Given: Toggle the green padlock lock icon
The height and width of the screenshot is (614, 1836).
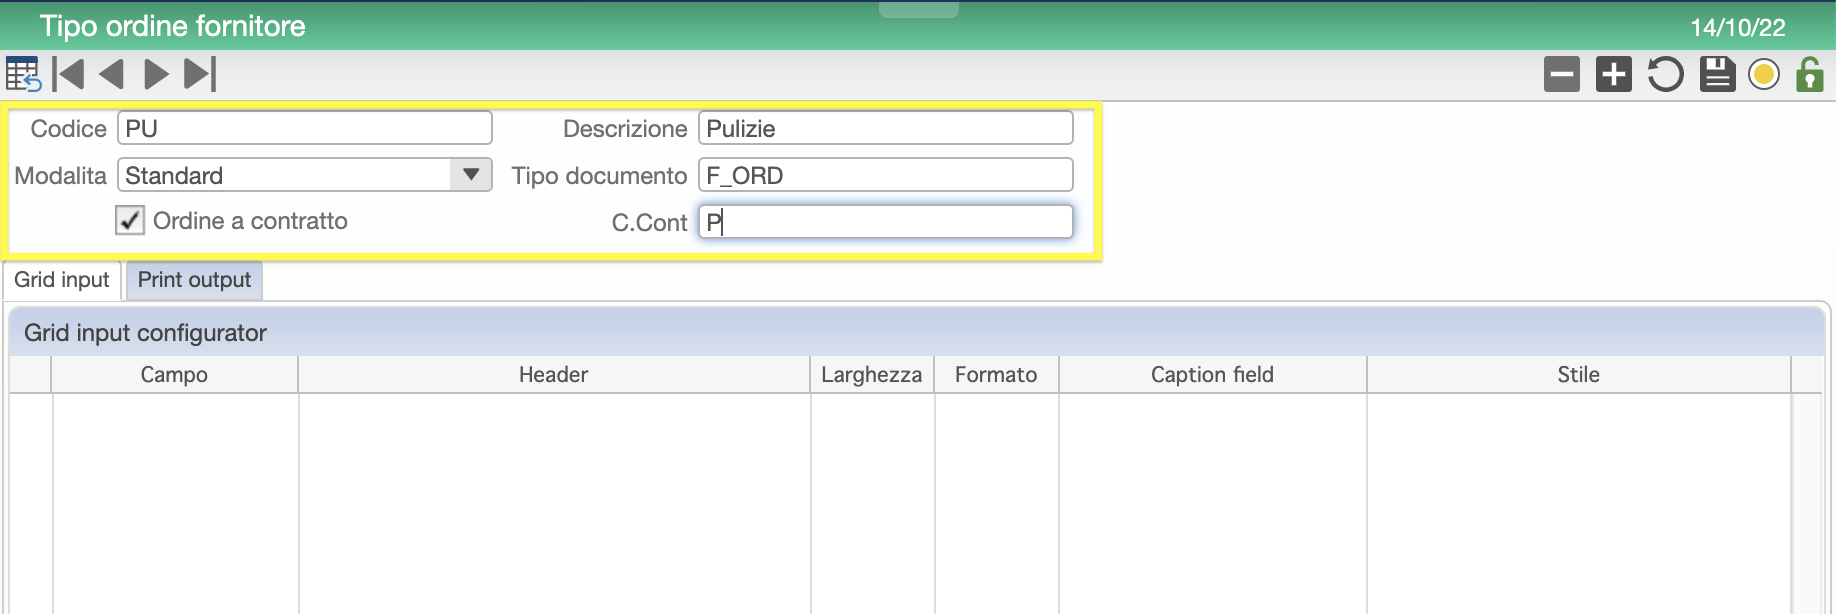Looking at the screenshot, I should point(1810,74).
